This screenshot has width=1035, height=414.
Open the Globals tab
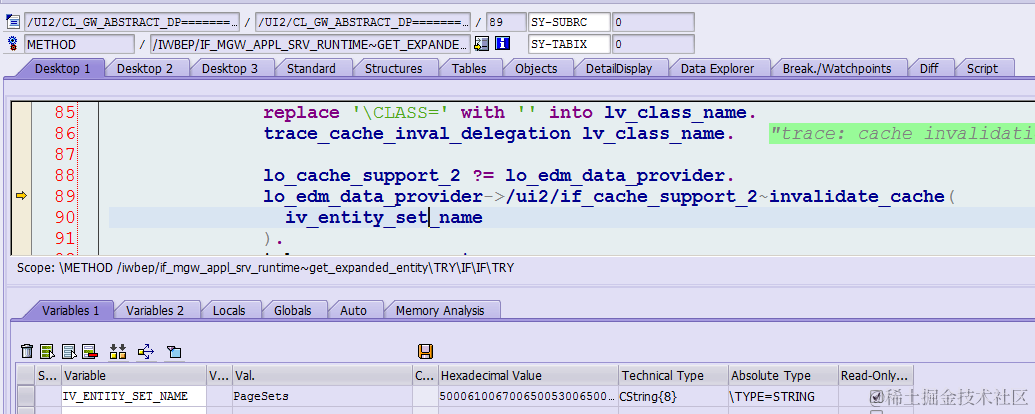click(292, 310)
